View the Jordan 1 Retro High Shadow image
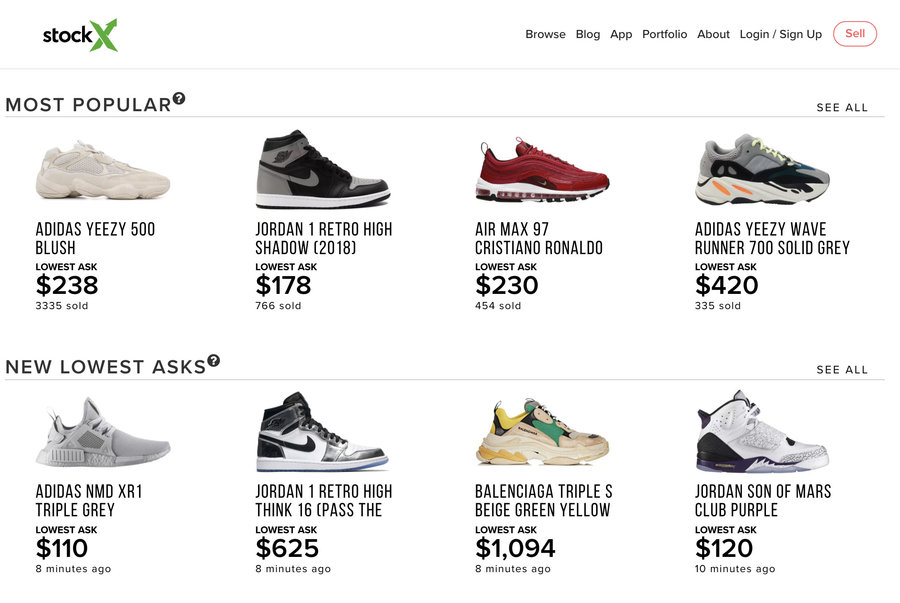This screenshot has width=900, height=603. click(322, 168)
